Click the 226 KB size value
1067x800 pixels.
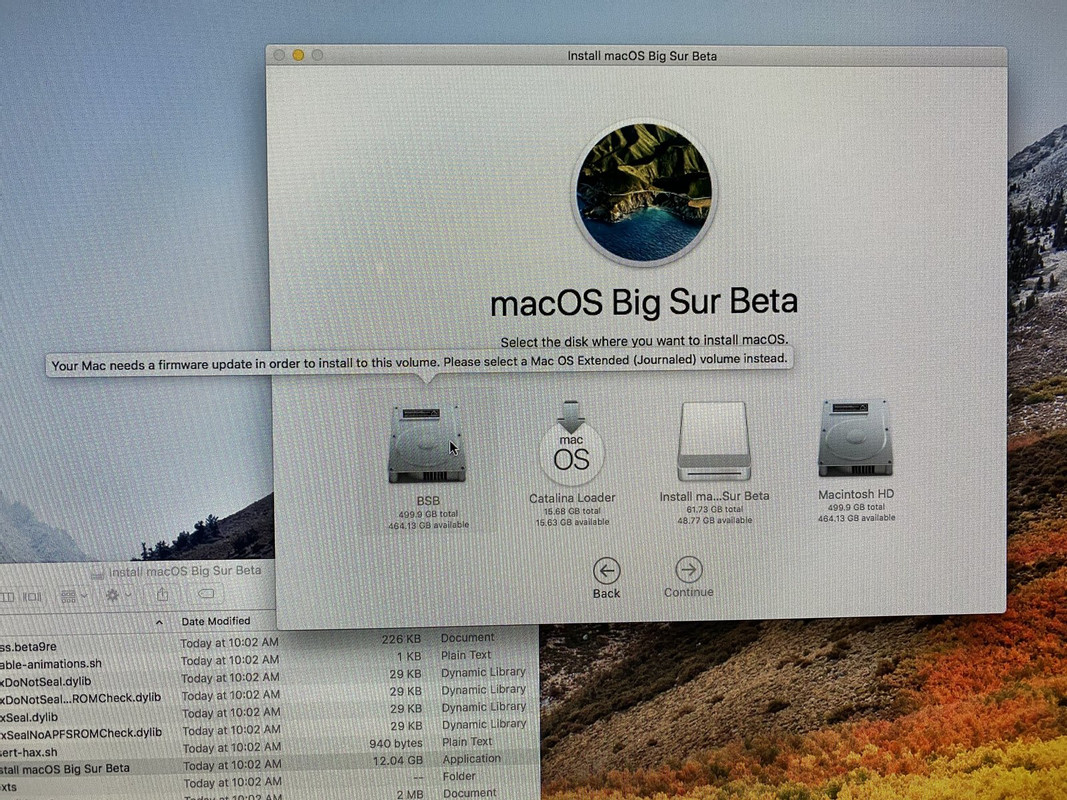pyautogui.click(x=401, y=639)
